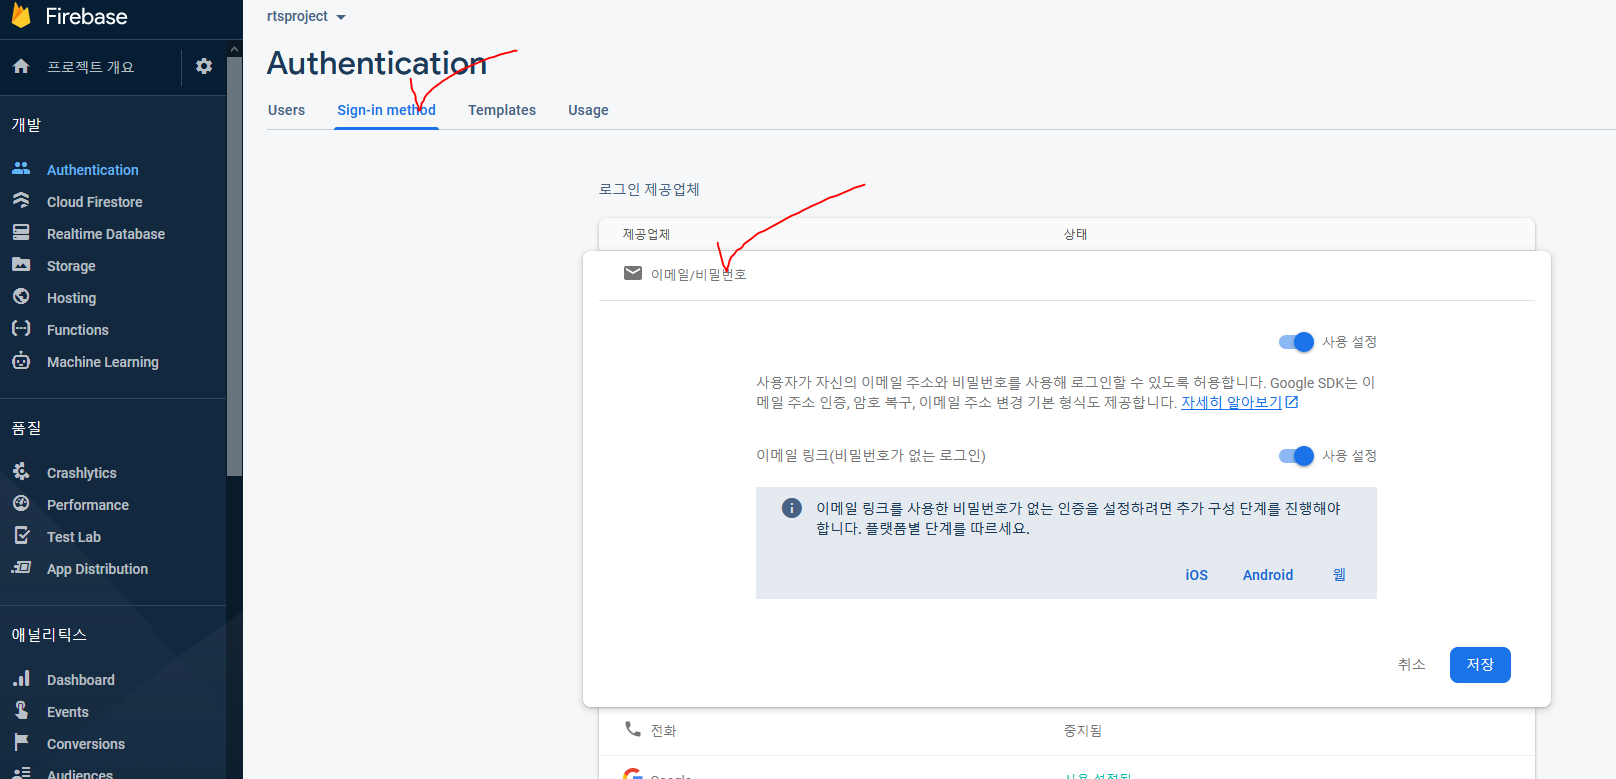Screen dimensions: 1616x779
Task: Open the 웹 web setup link
Action: point(1339,575)
